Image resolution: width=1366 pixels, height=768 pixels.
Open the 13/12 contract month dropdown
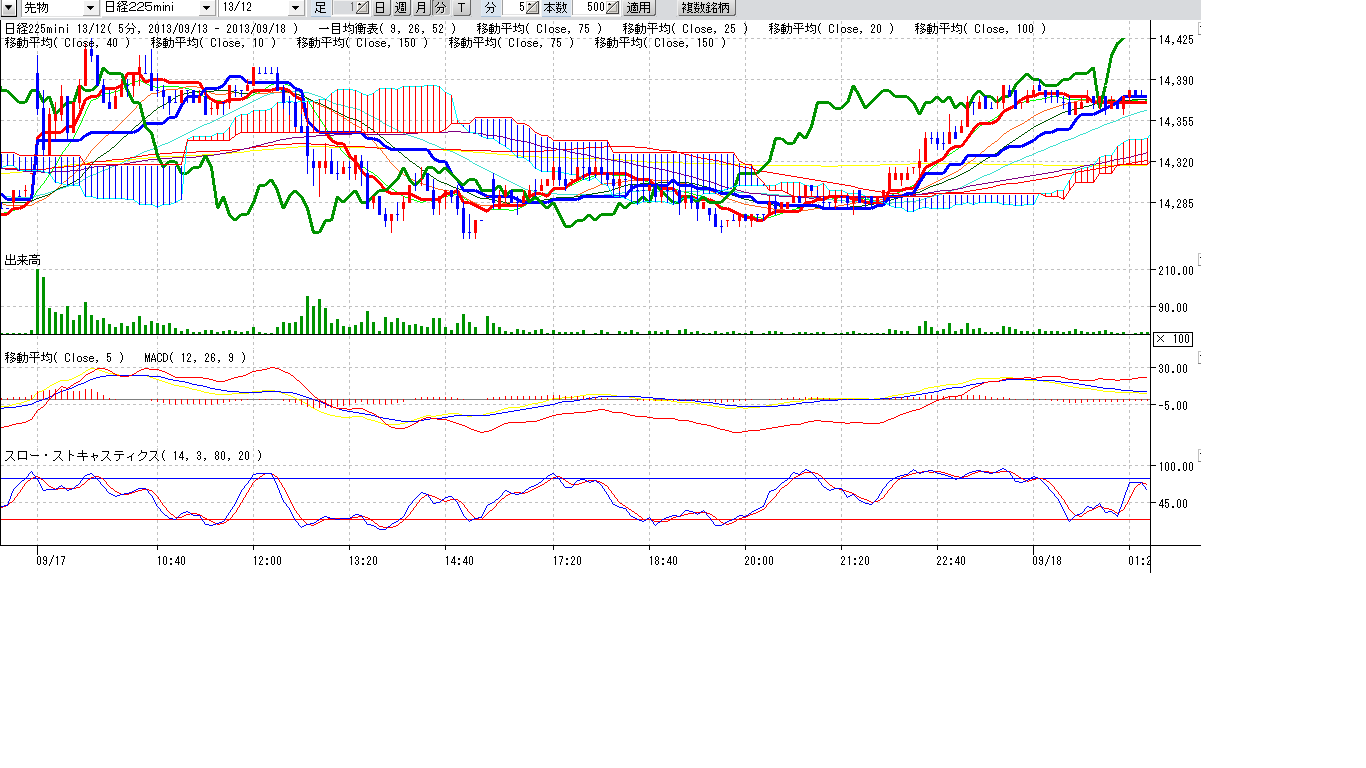coord(294,7)
